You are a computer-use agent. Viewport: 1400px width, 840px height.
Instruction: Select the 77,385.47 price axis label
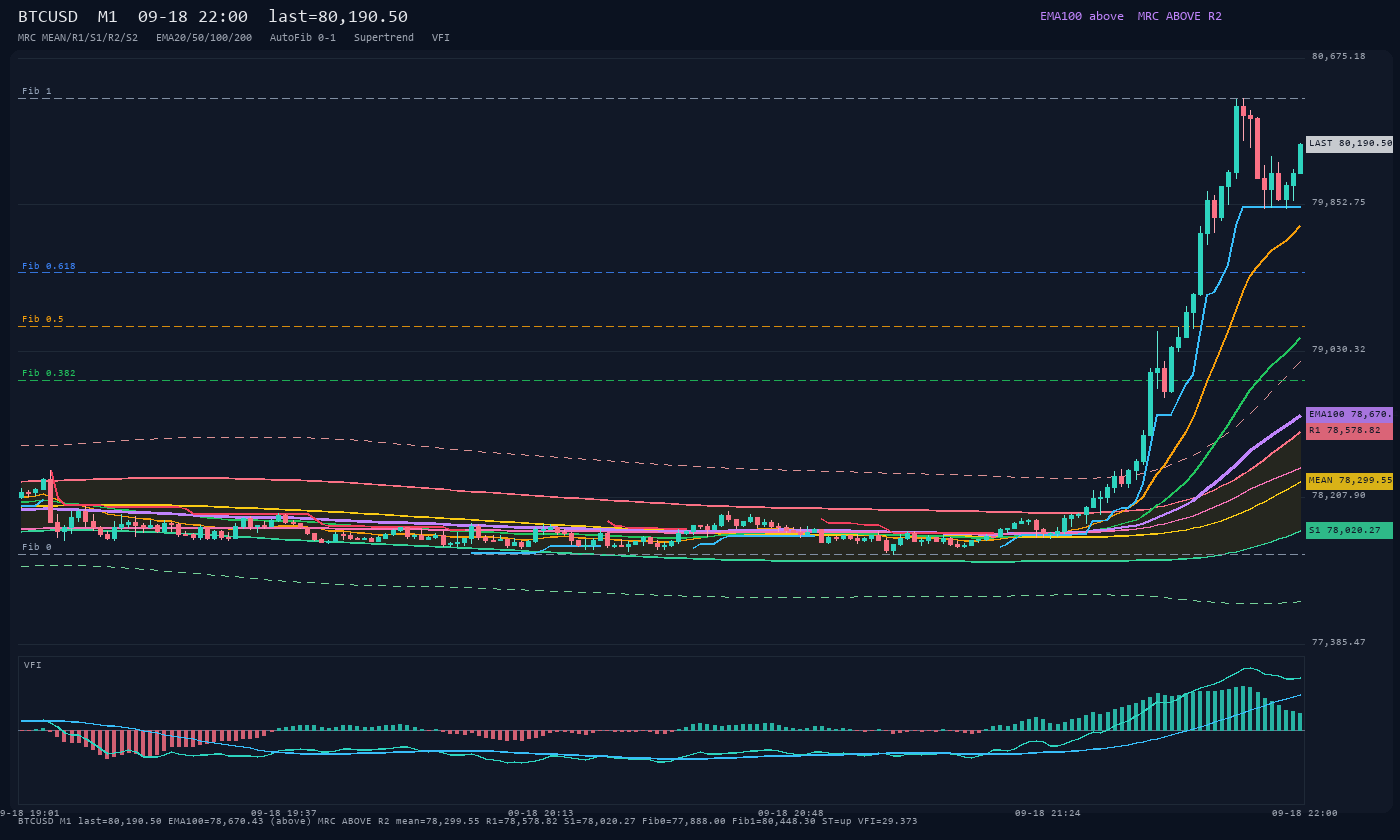click(1338, 642)
